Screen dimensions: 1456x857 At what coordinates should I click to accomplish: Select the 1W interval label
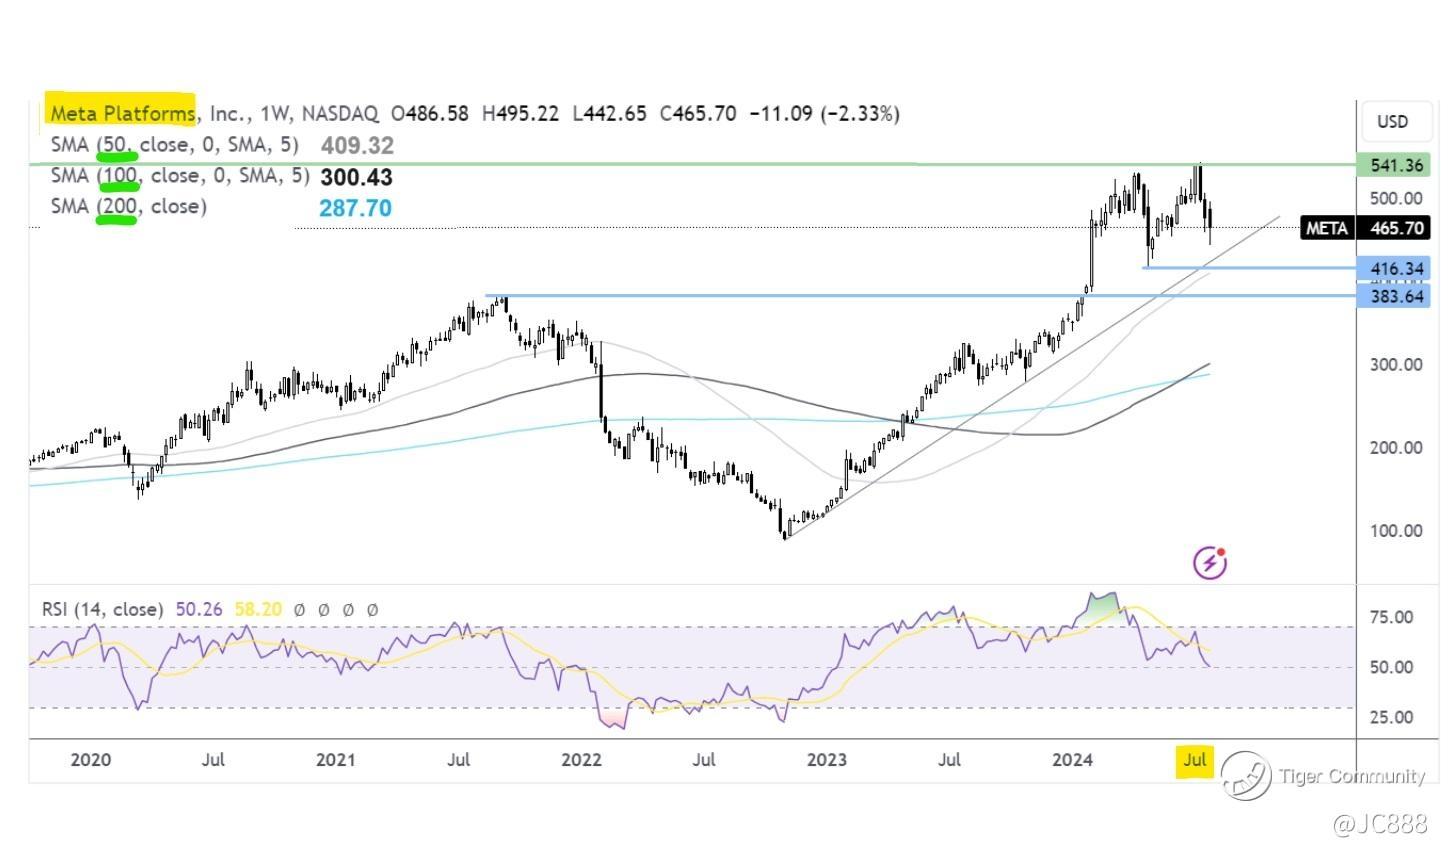click(x=273, y=113)
